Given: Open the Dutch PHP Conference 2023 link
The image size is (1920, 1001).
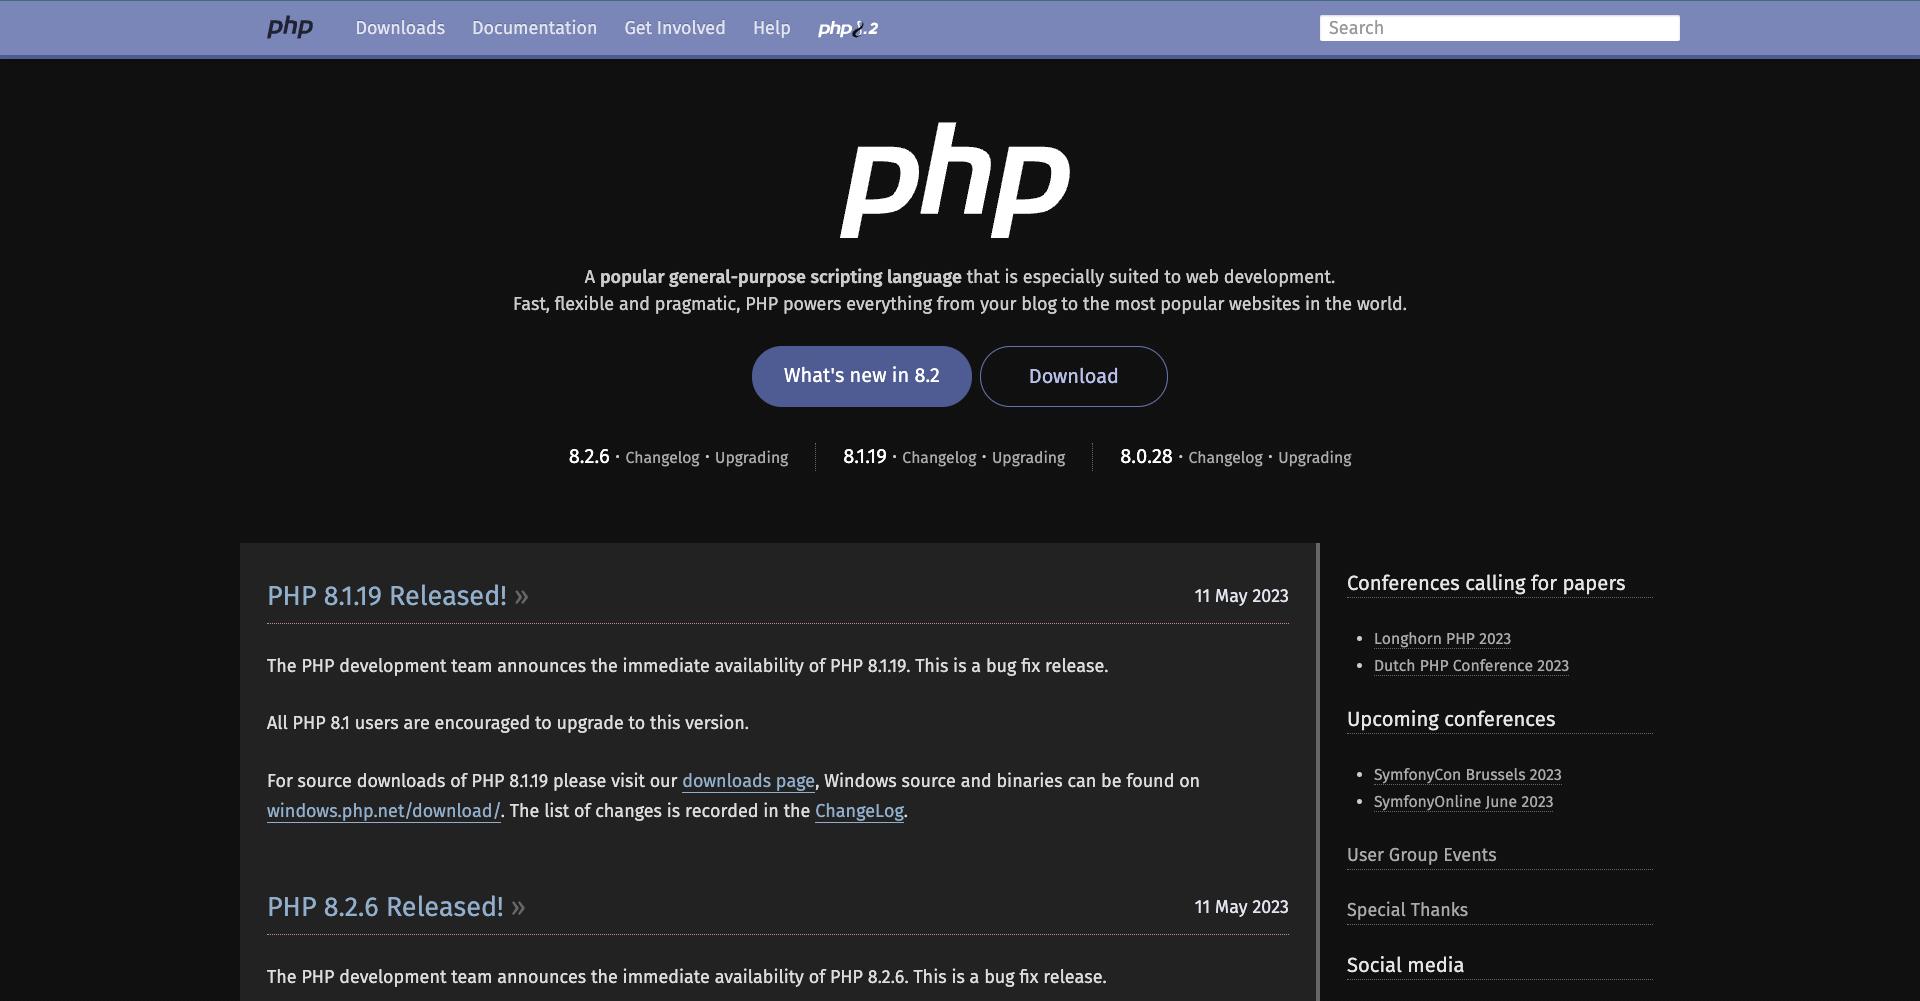Looking at the screenshot, I should [x=1470, y=665].
